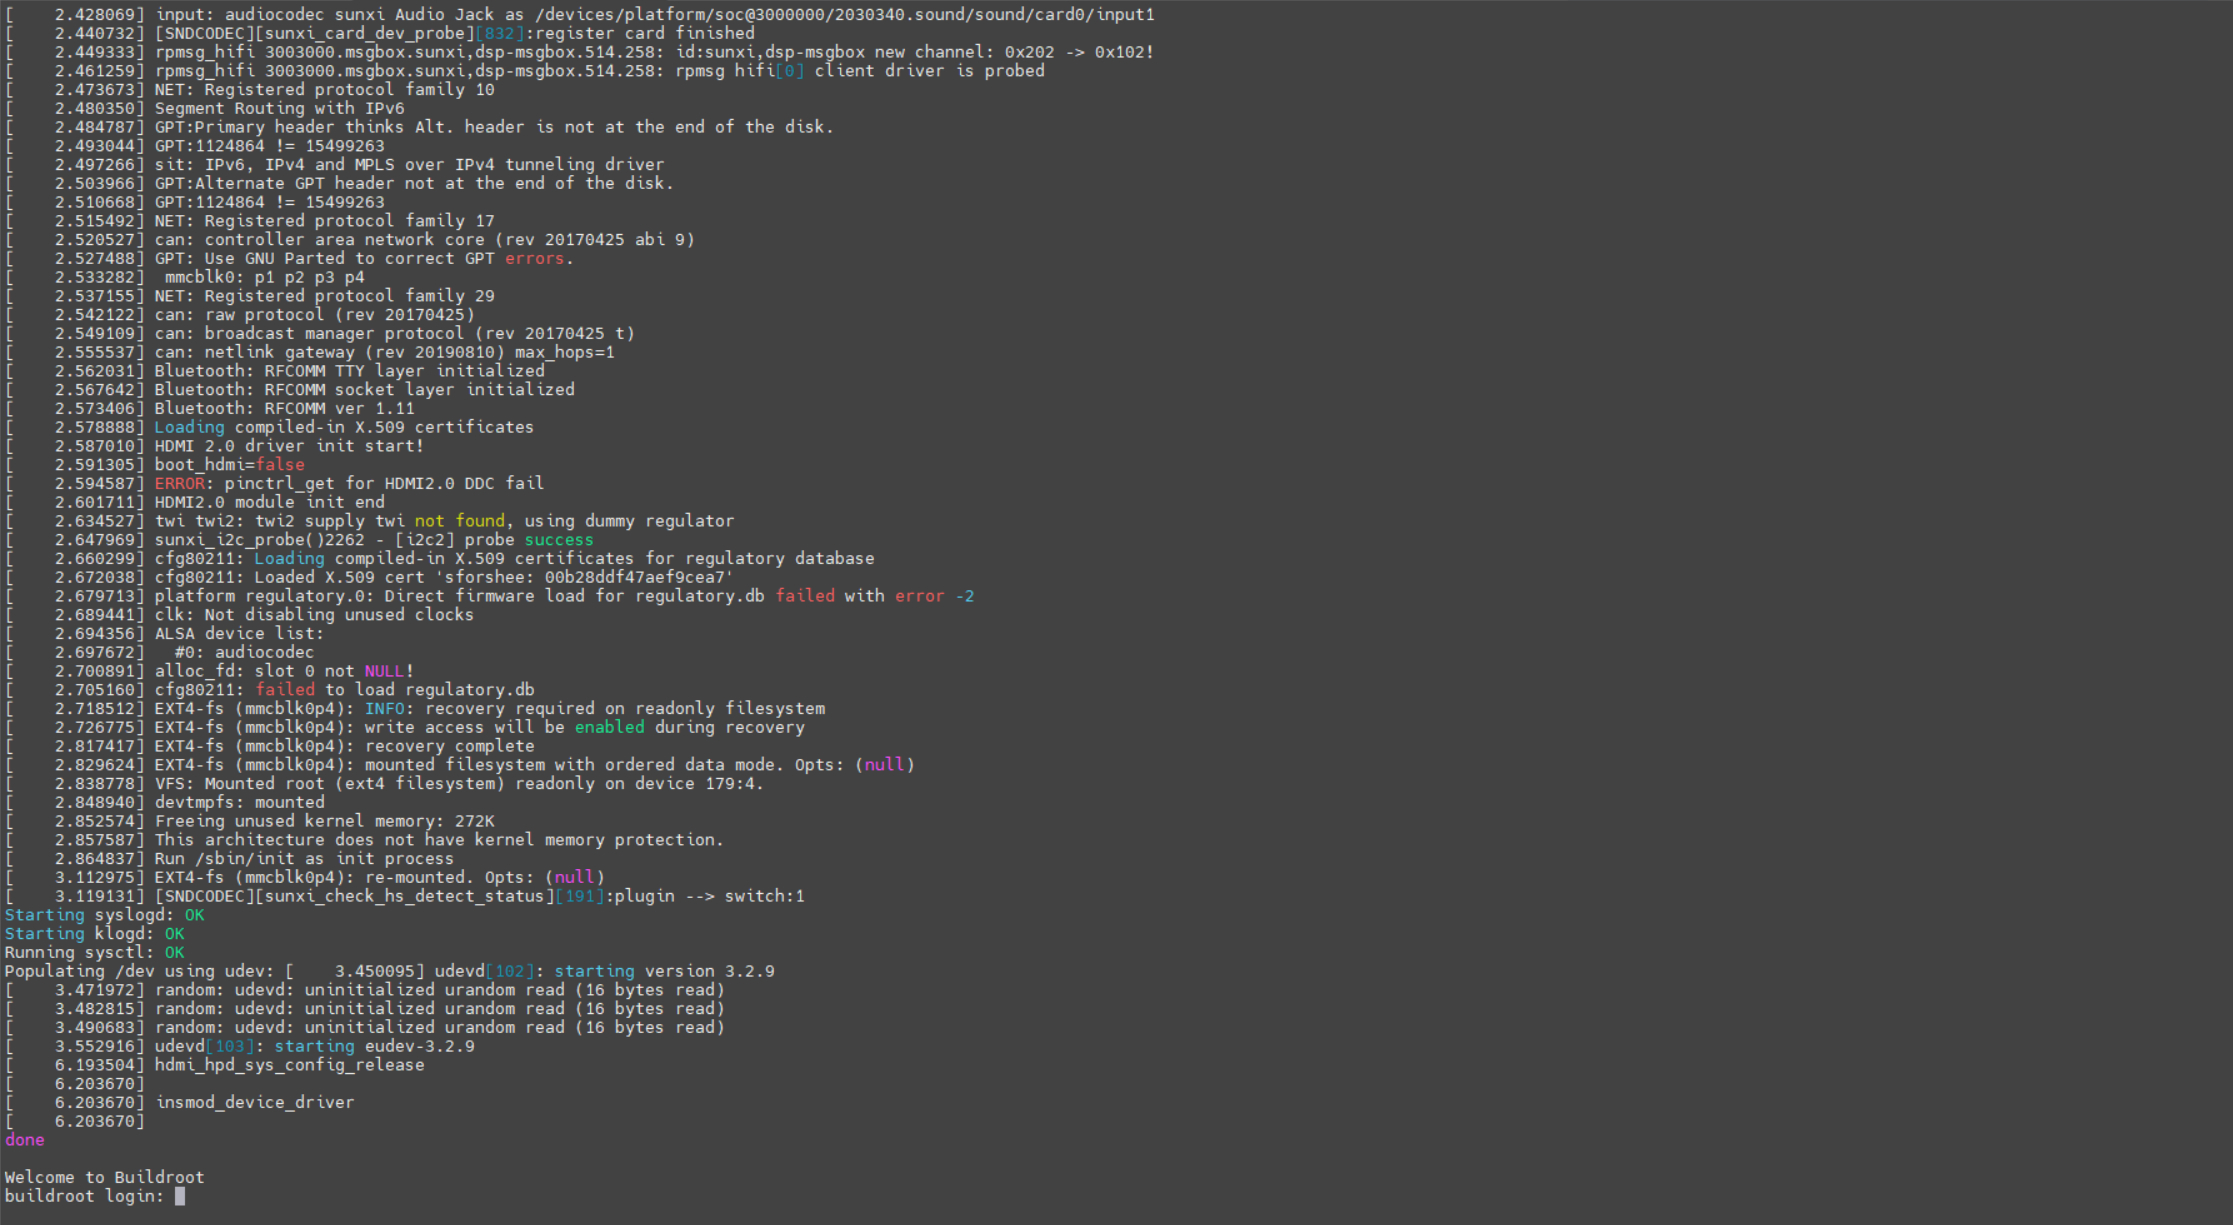Image resolution: width=2233 pixels, height=1225 pixels.
Task: Click the "Welcome to Buildroot" text
Action: 104,1177
